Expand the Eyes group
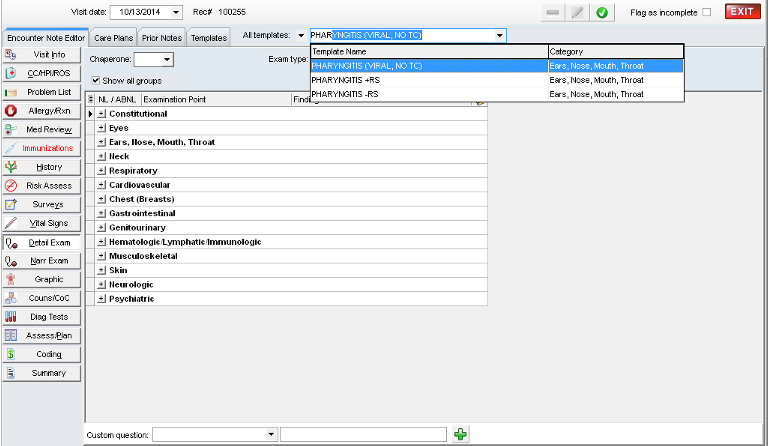Image resolution: width=768 pixels, height=446 pixels. (x=101, y=128)
